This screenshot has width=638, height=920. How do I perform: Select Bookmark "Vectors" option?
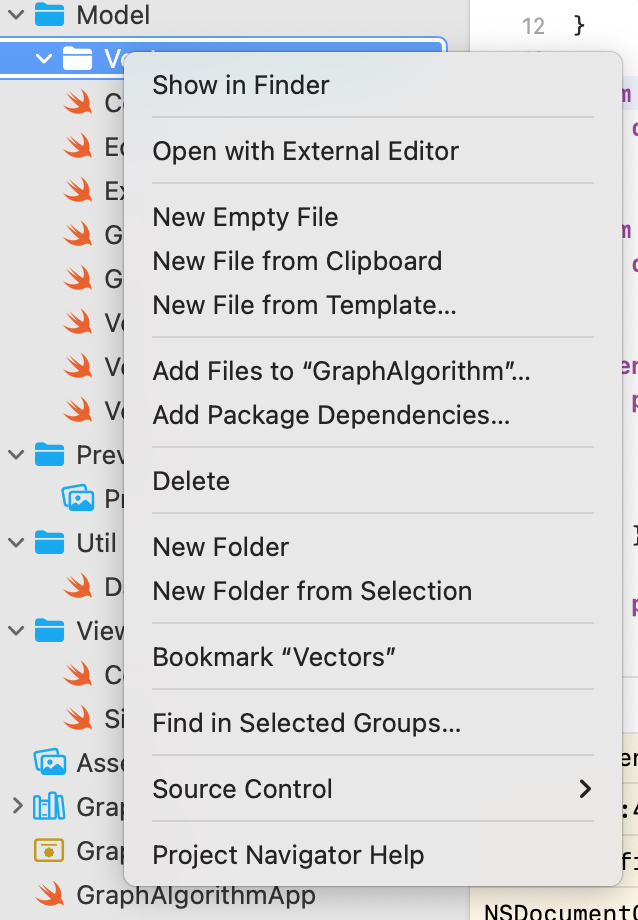(274, 657)
